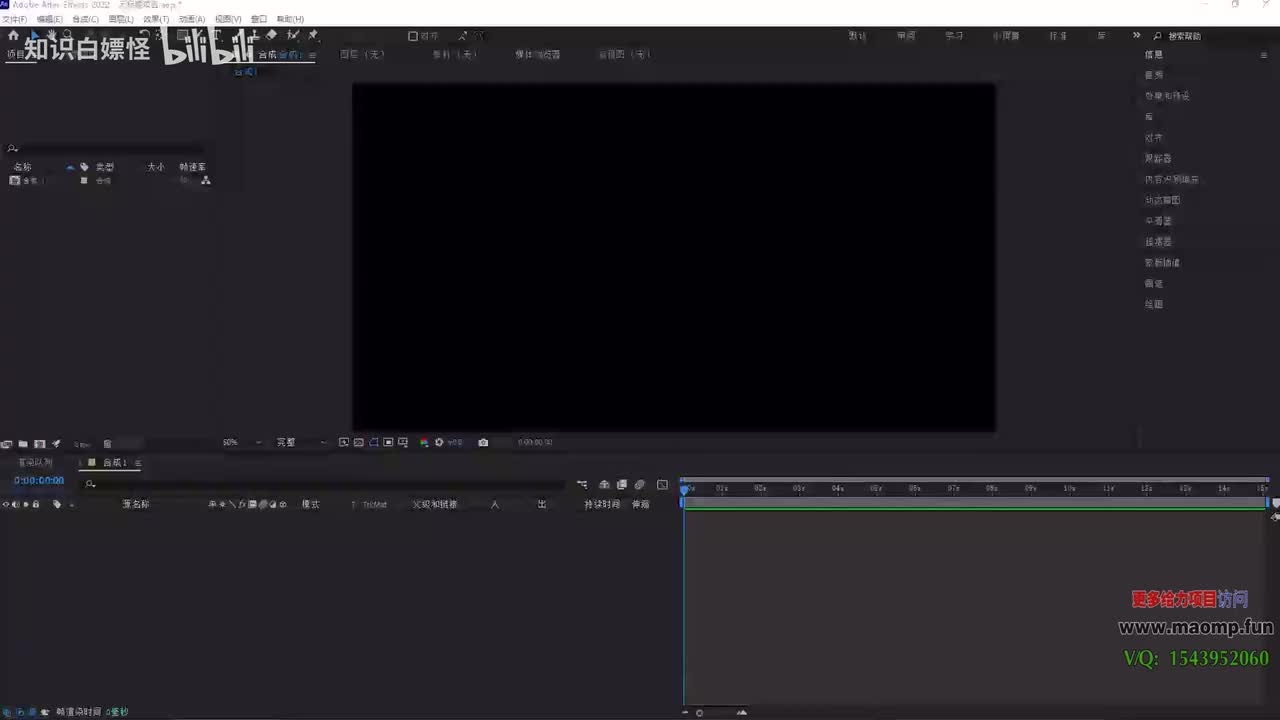Click the work area end handle
1280x720 pixels.
[1268, 502]
